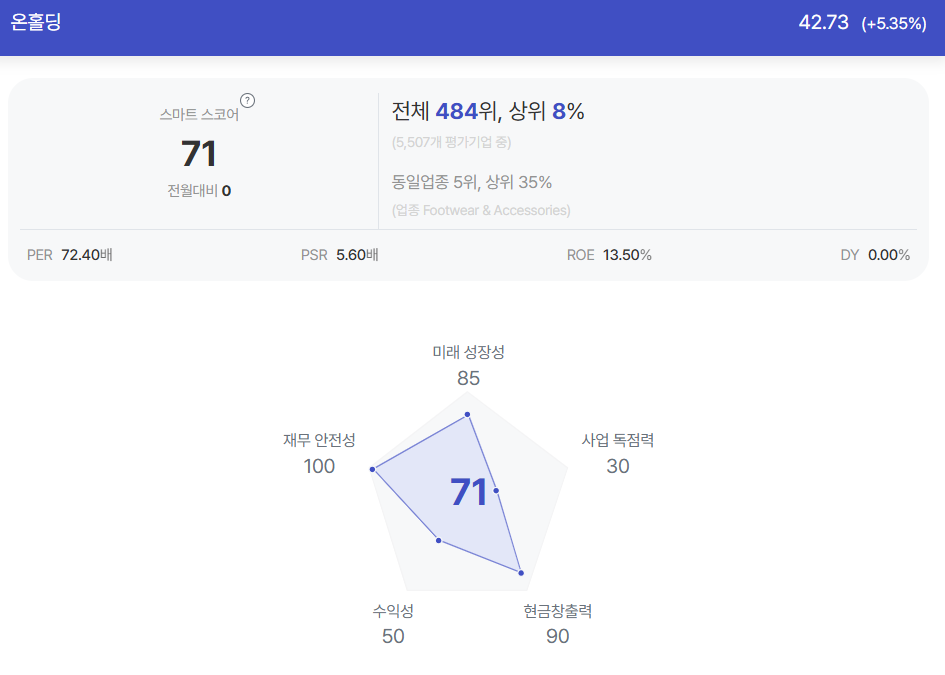Click the PSR 5.60배 metric
The width and height of the screenshot is (945, 675).
340,255
